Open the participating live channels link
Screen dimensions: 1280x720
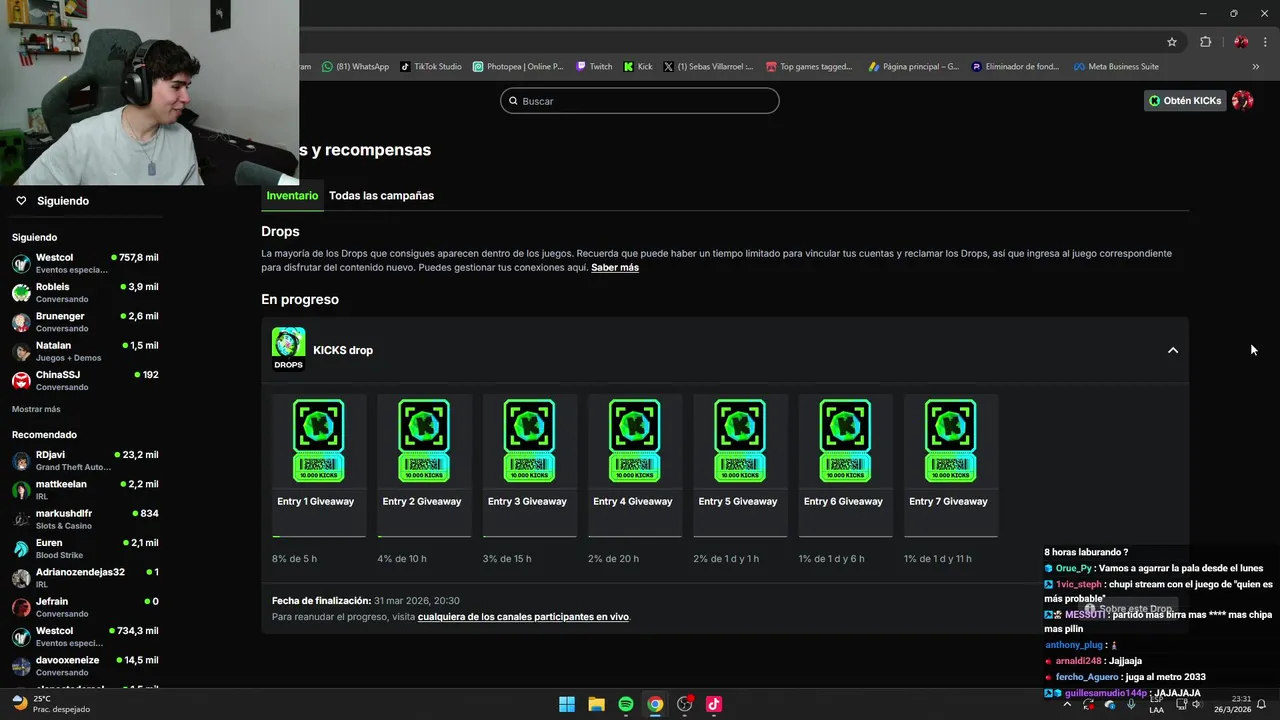click(x=523, y=617)
